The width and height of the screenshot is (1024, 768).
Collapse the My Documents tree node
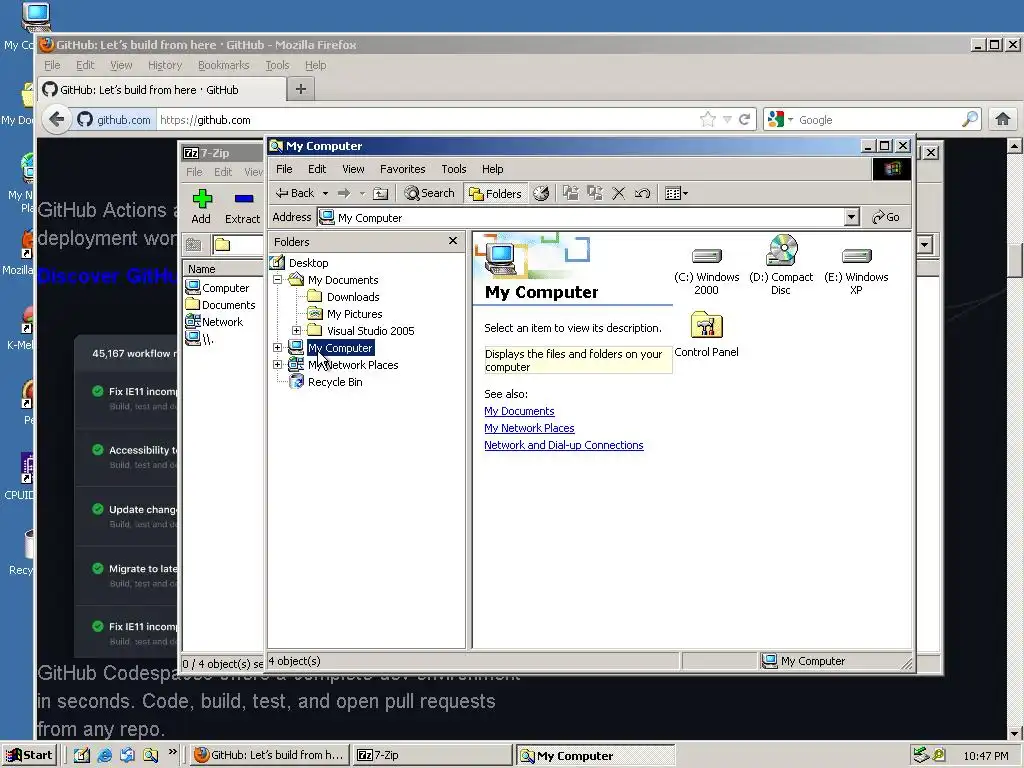pos(278,280)
